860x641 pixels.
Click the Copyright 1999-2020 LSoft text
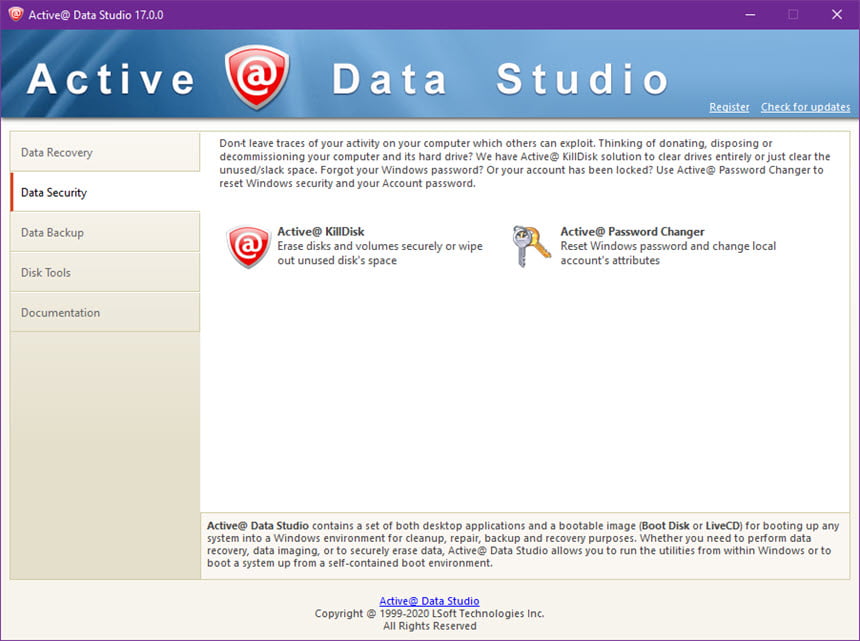pos(429,613)
